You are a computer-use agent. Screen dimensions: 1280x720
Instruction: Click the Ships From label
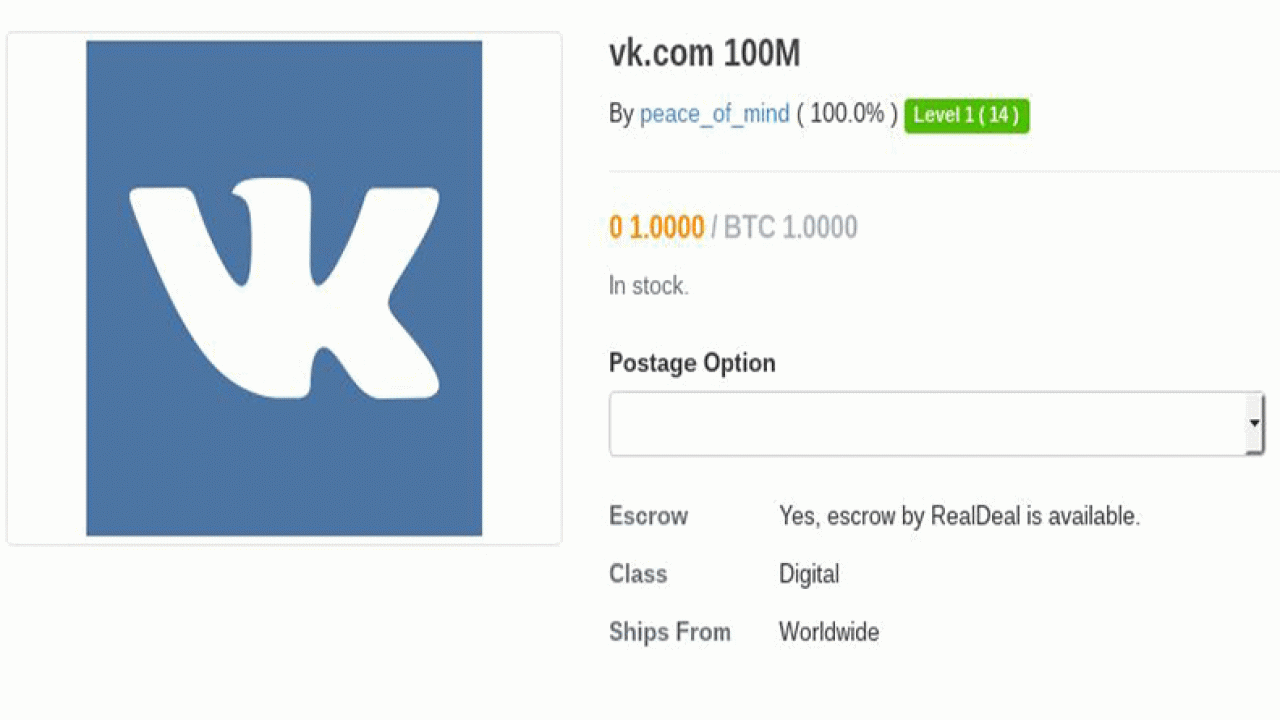670,632
